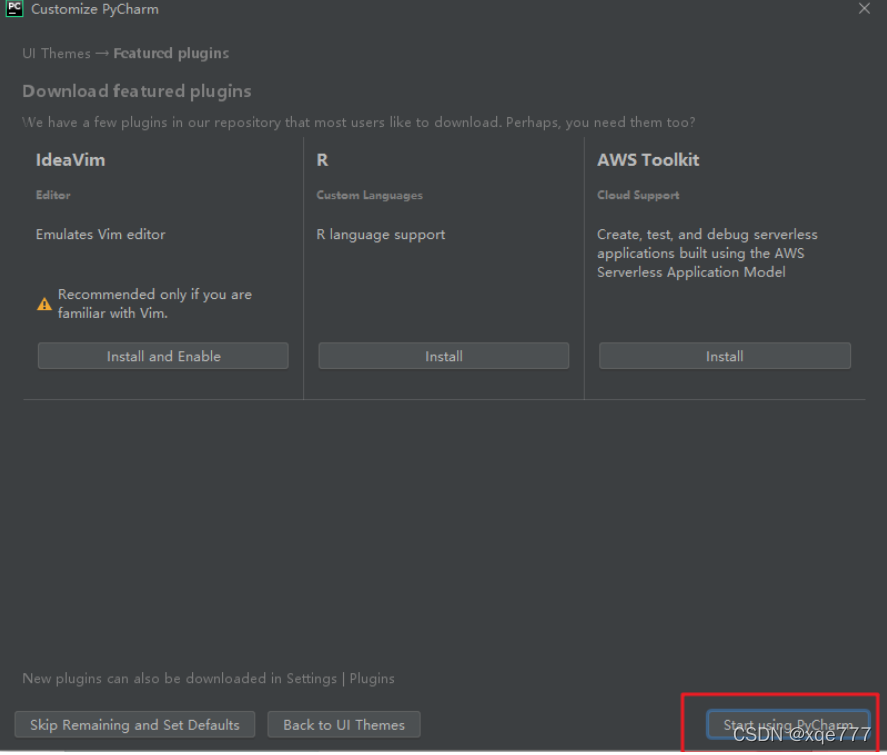Click the Cloud Support category label

638,195
